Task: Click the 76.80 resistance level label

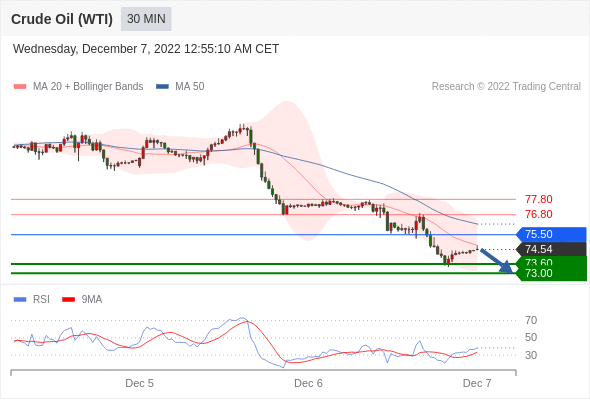Action: click(539, 214)
